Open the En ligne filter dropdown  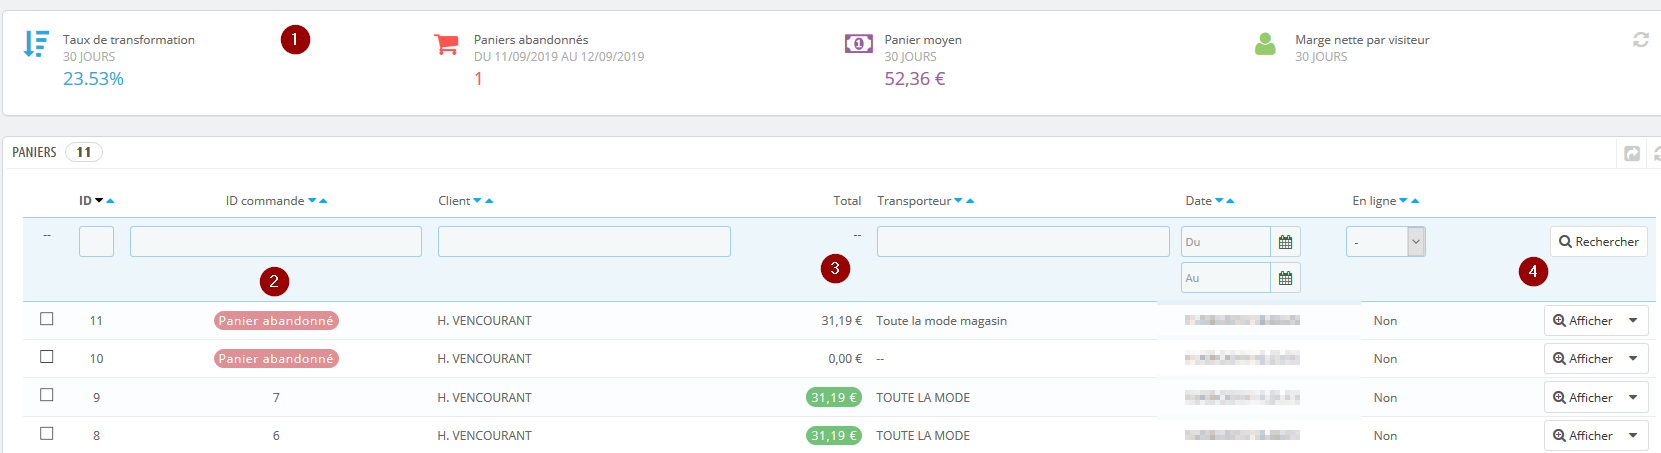1385,242
